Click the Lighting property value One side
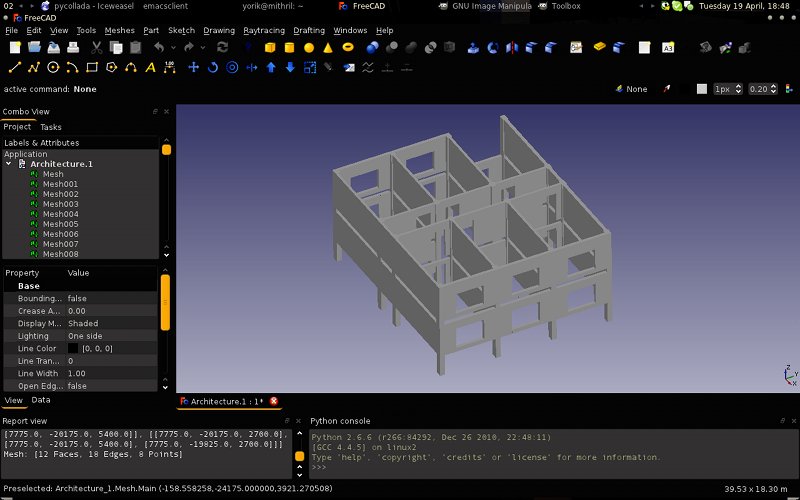 [86, 336]
